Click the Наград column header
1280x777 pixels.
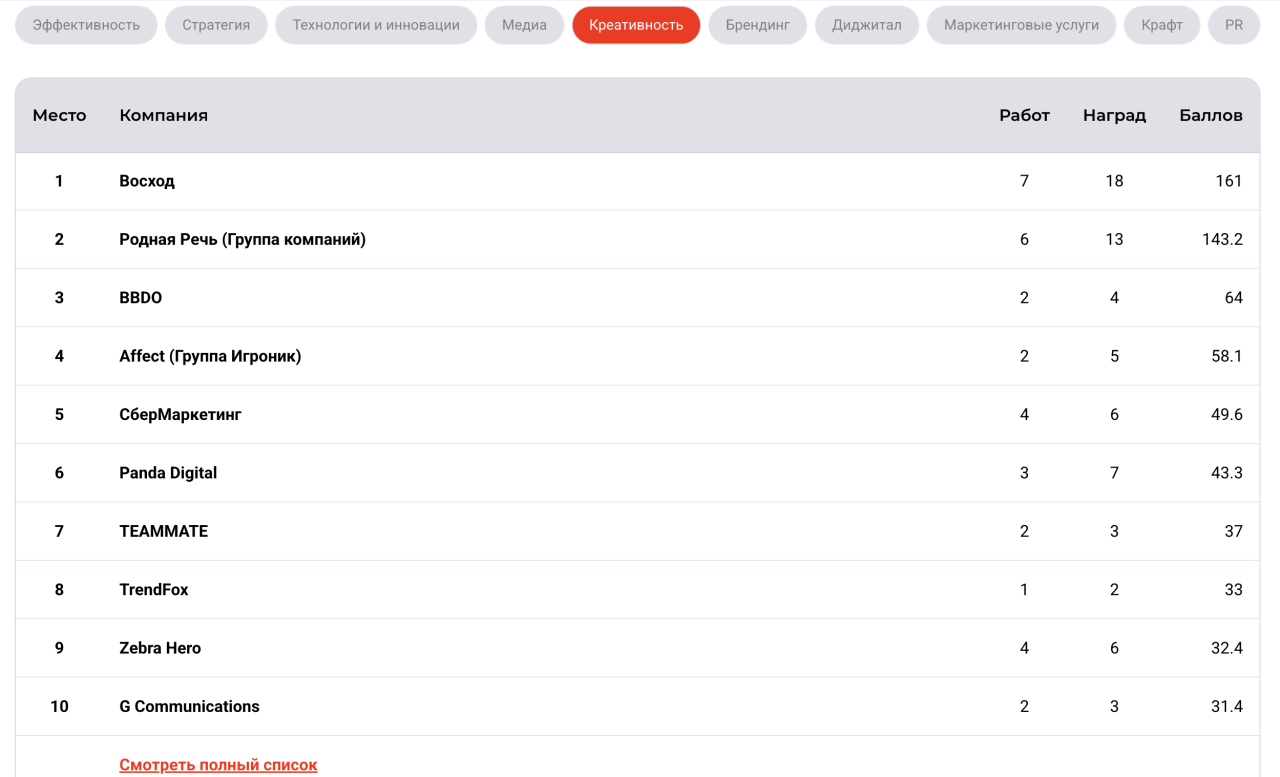(1114, 115)
